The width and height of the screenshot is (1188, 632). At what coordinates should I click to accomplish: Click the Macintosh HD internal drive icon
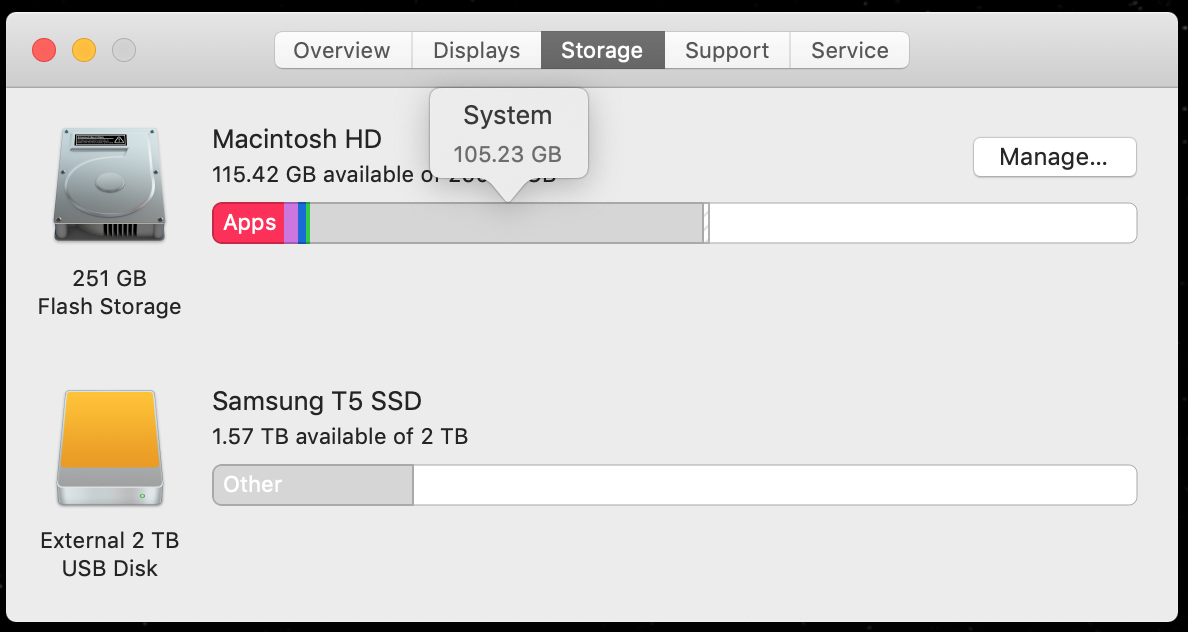pos(108,185)
